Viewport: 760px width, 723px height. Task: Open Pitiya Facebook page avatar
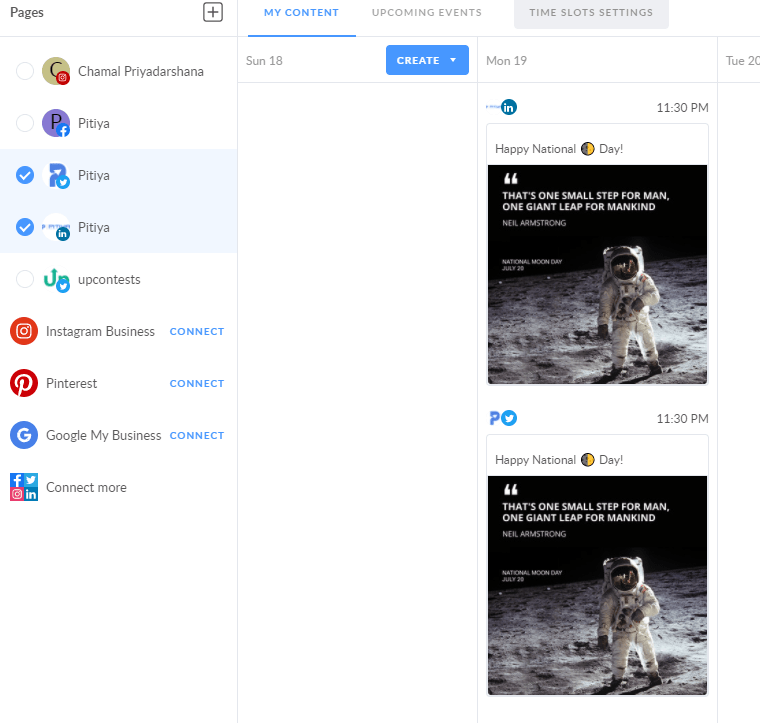(x=56, y=123)
